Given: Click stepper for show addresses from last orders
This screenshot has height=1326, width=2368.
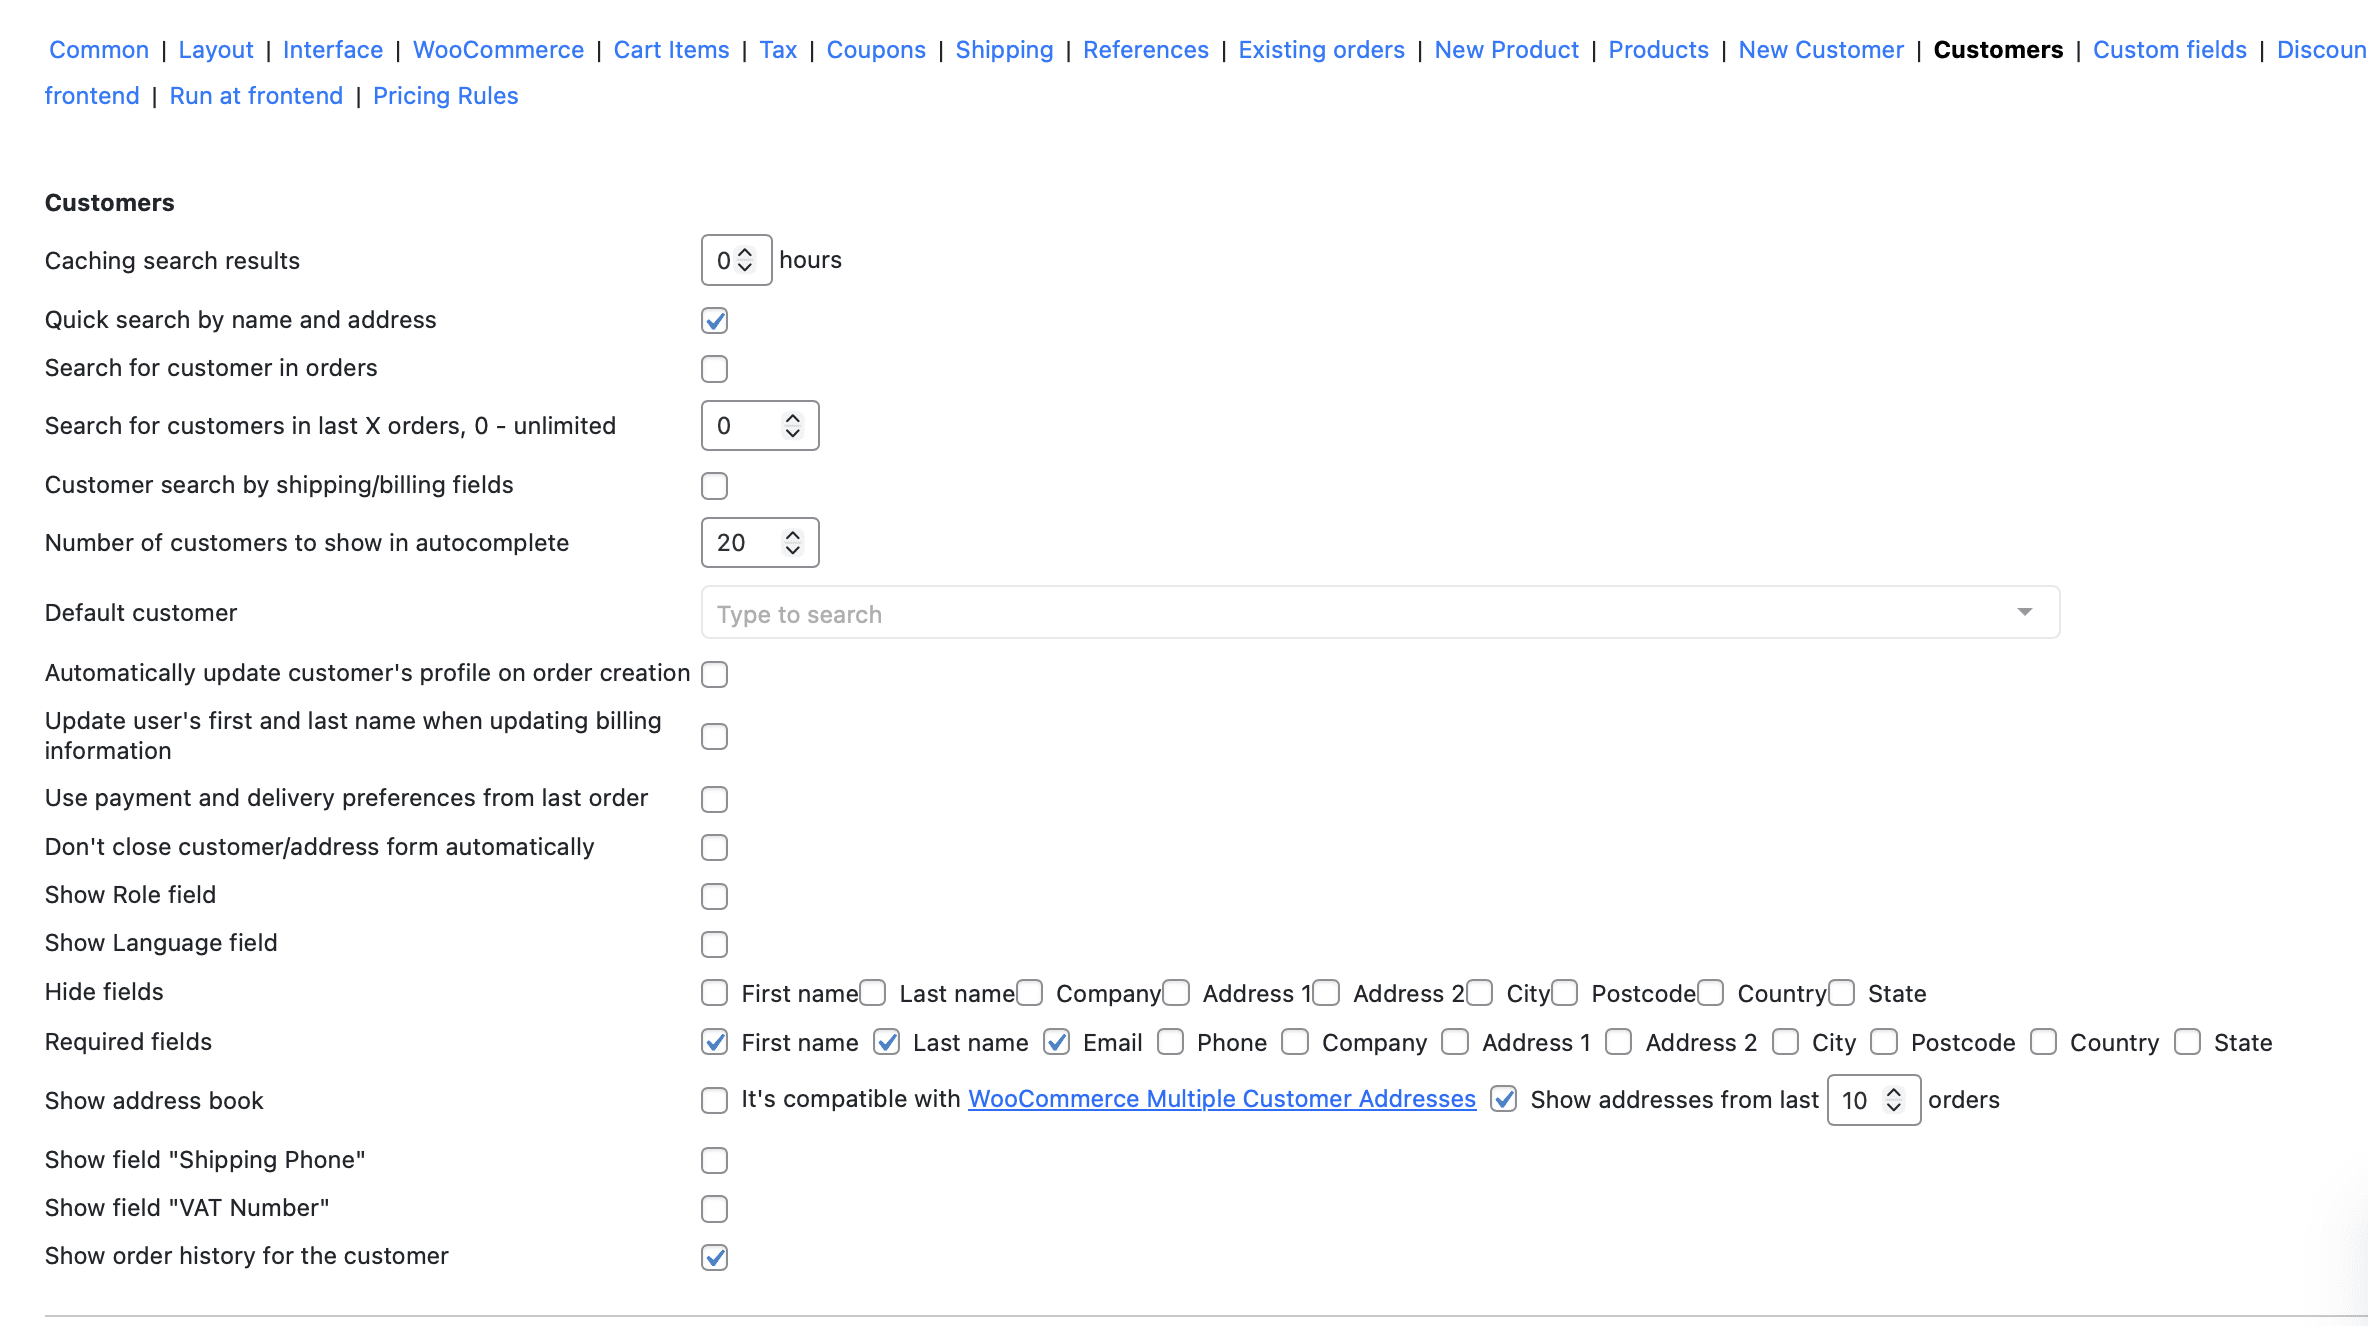Looking at the screenshot, I should pos(1894,1100).
